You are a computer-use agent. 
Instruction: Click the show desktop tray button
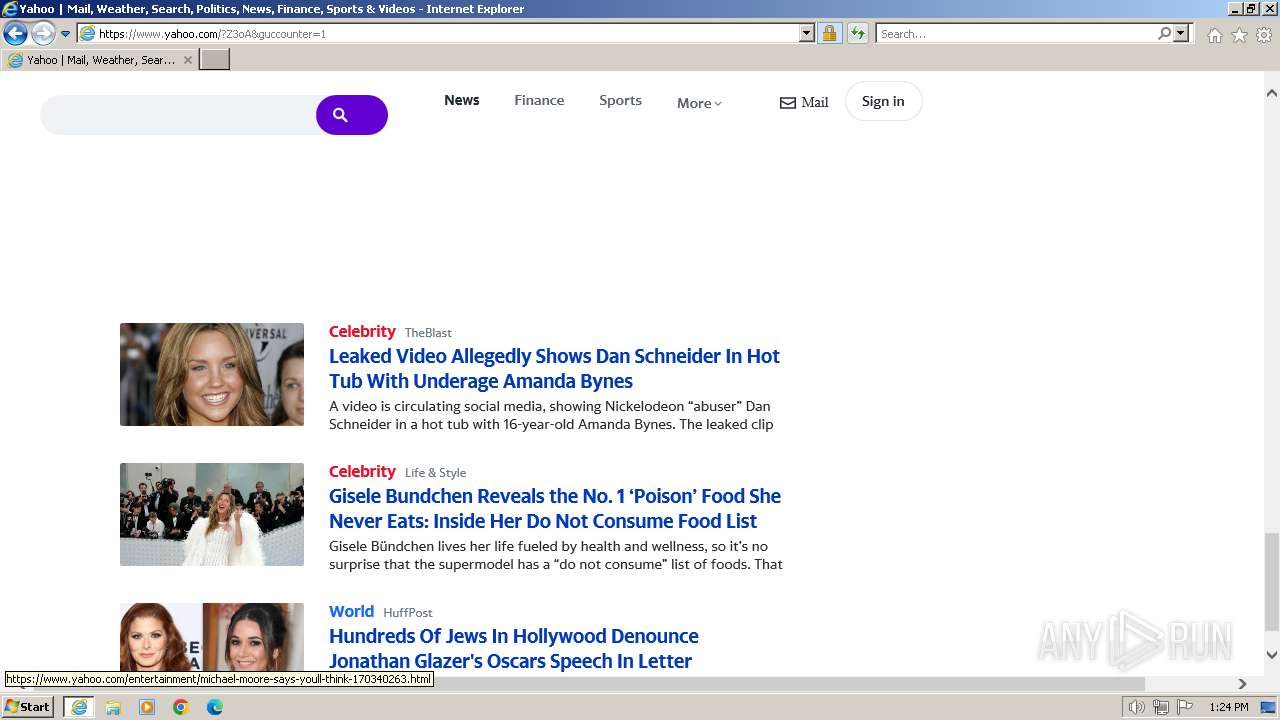[1267, 707]
